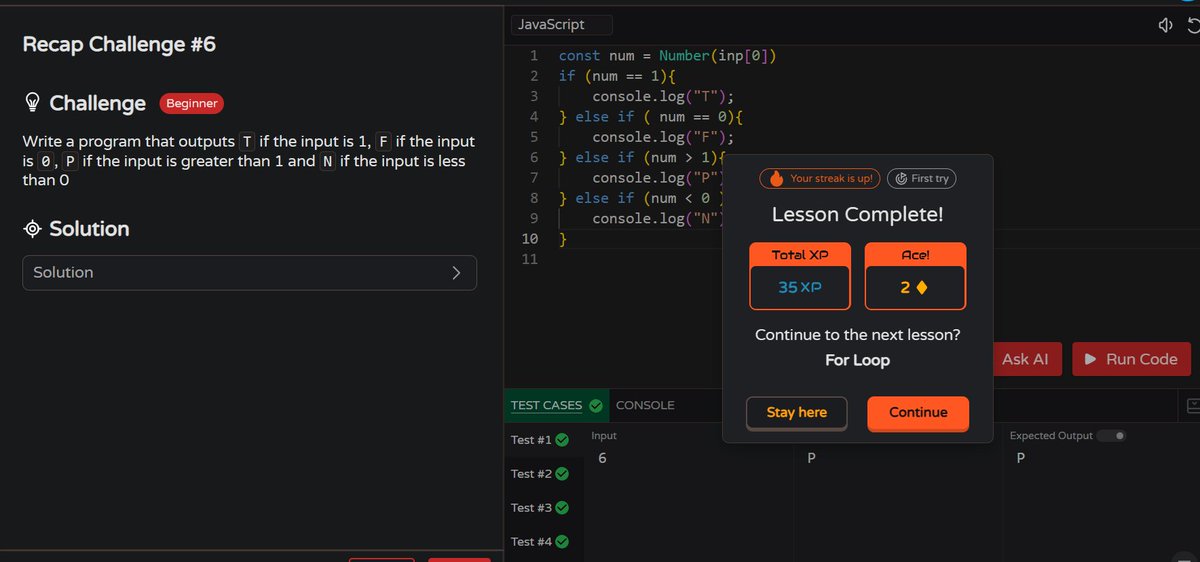
Task: Click the Total XP card
Action: (801, 276)
